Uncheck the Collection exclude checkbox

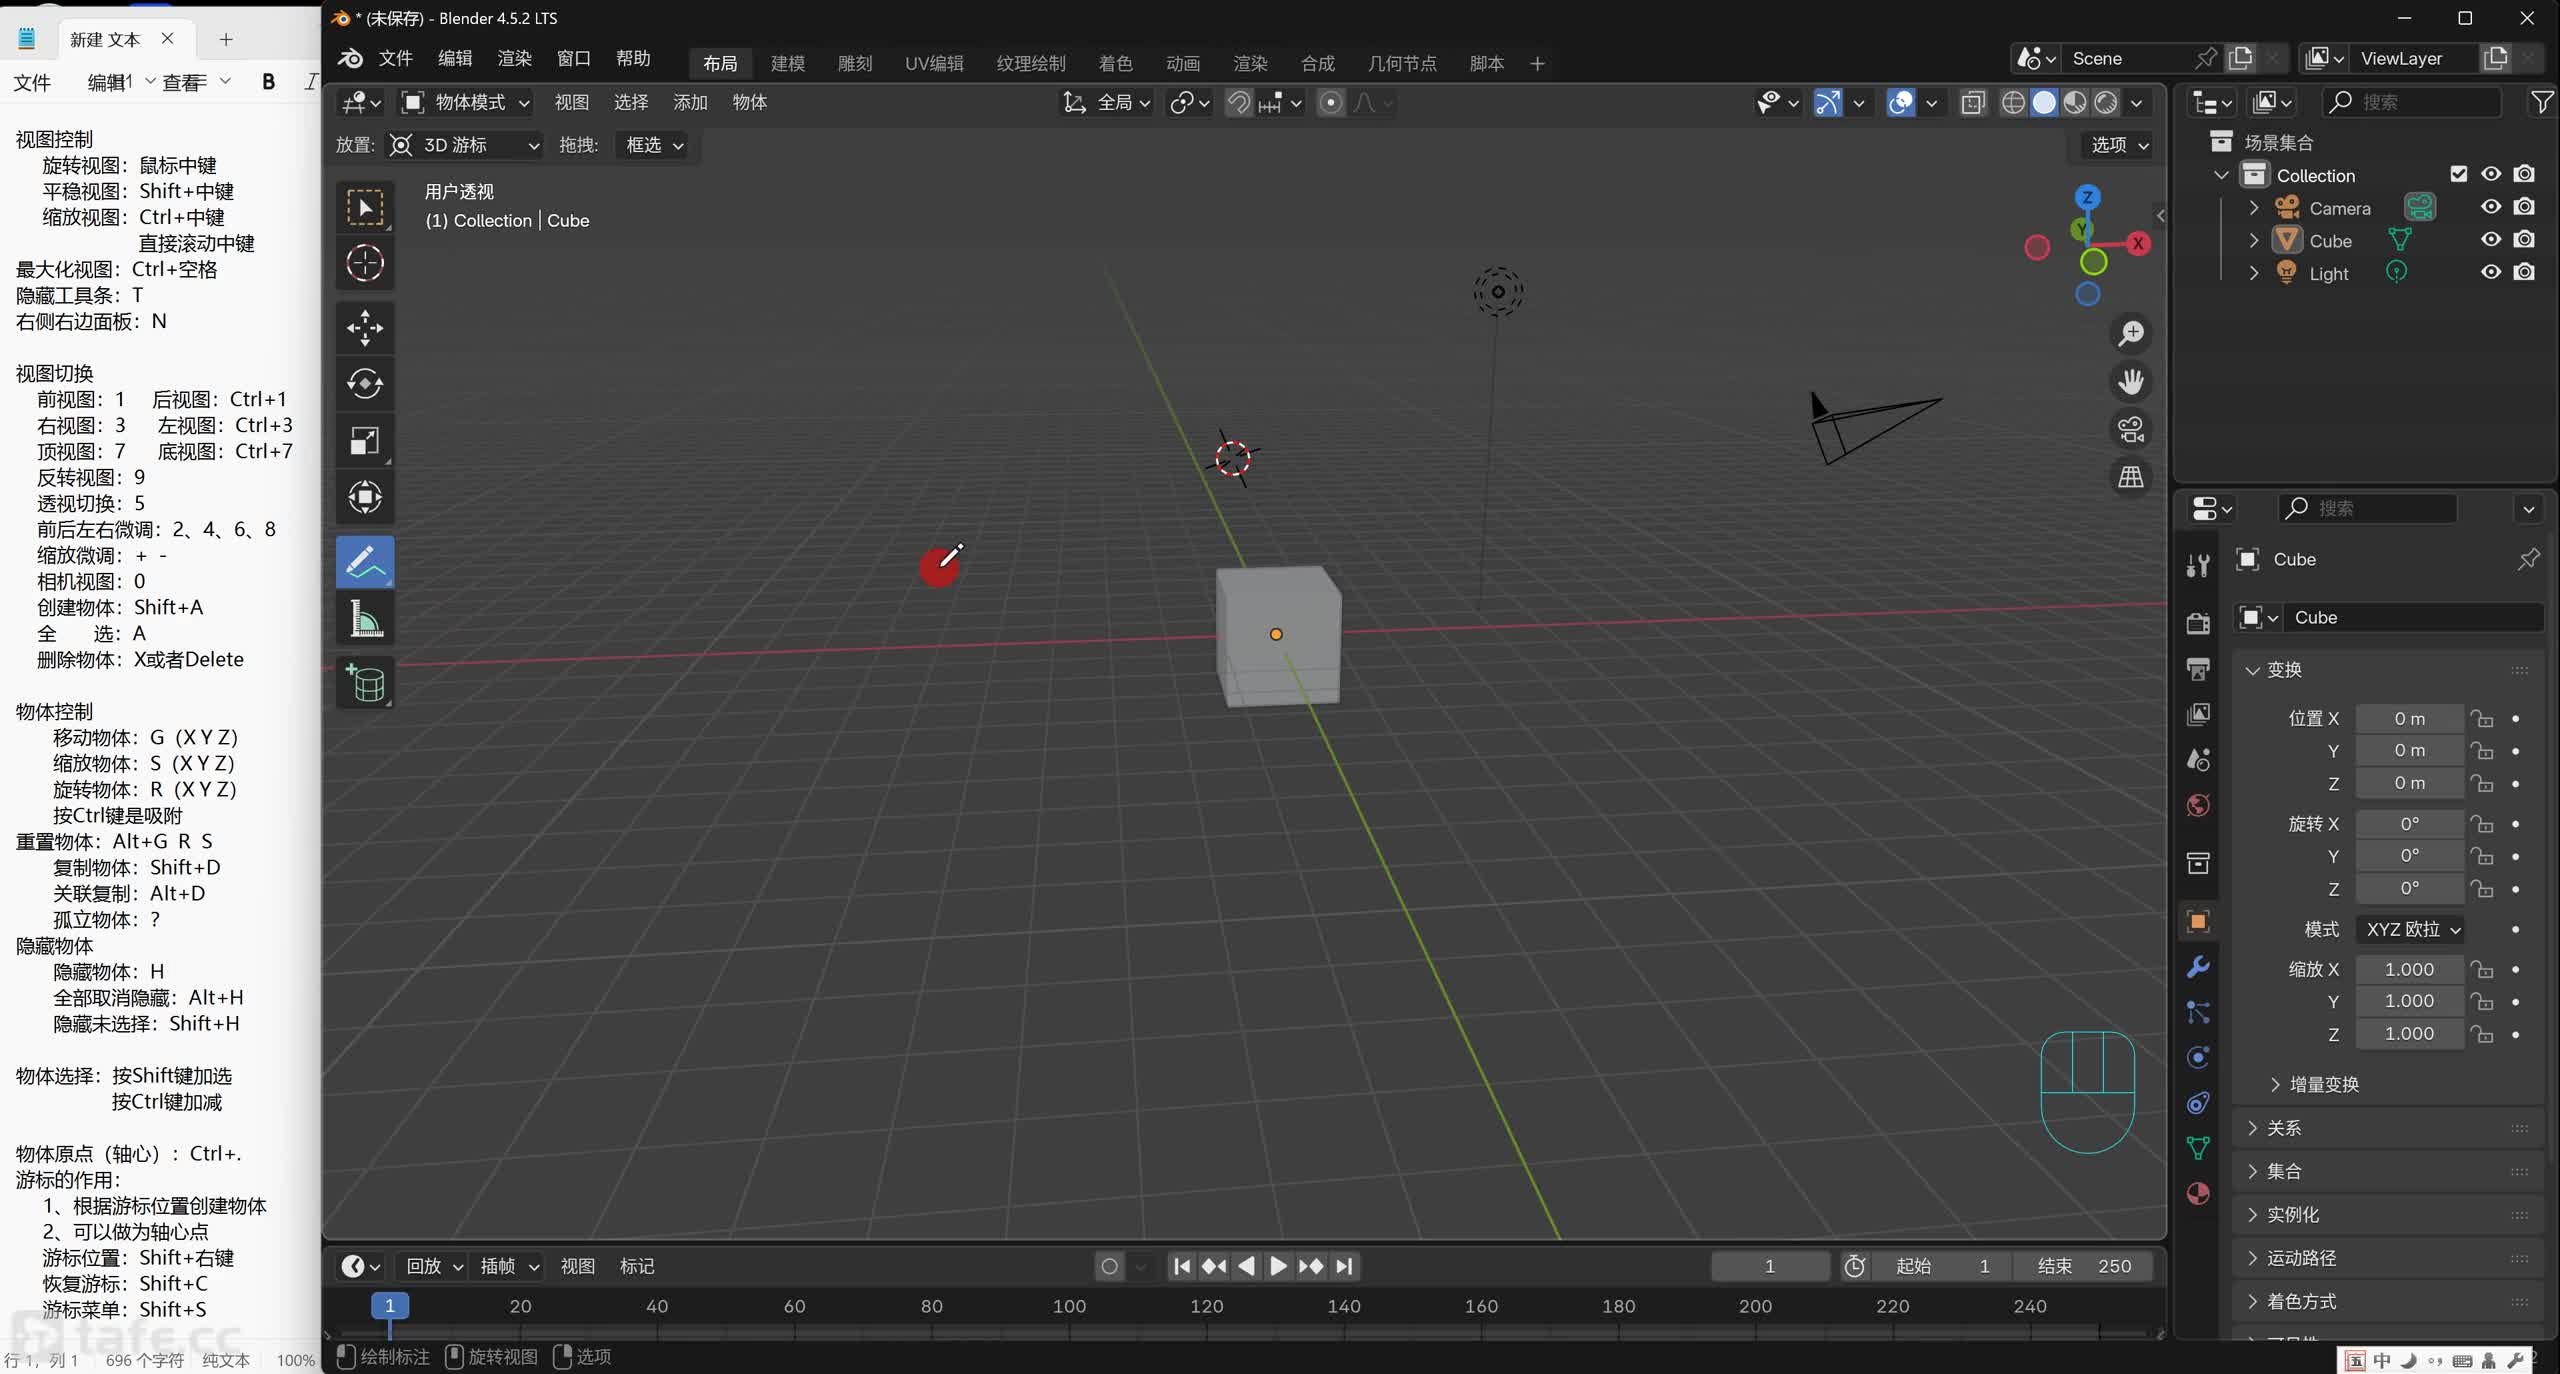click(x=2459, y=174)
